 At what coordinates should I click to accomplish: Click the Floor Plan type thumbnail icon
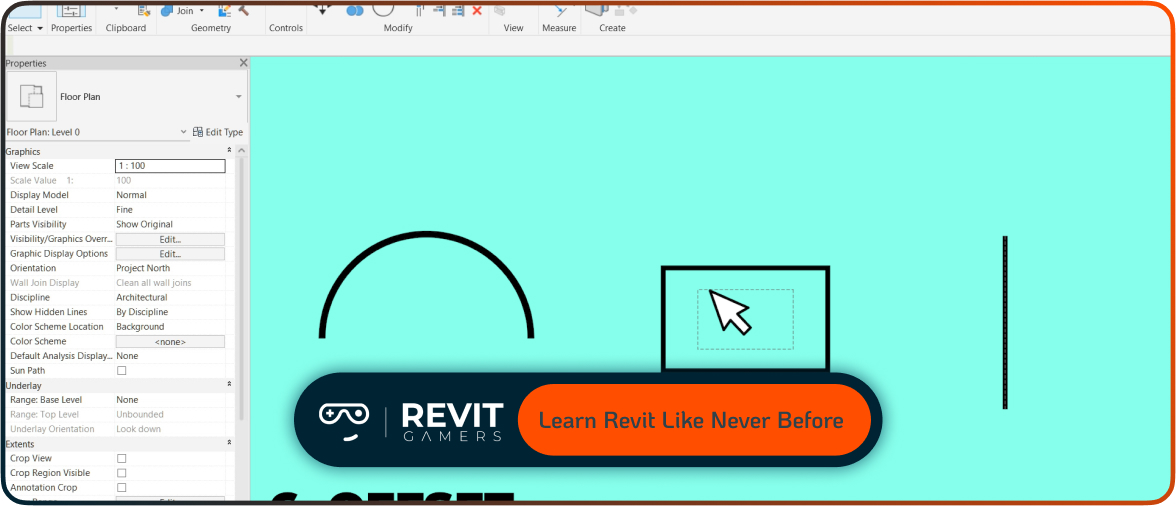click(x=31, y=97)
